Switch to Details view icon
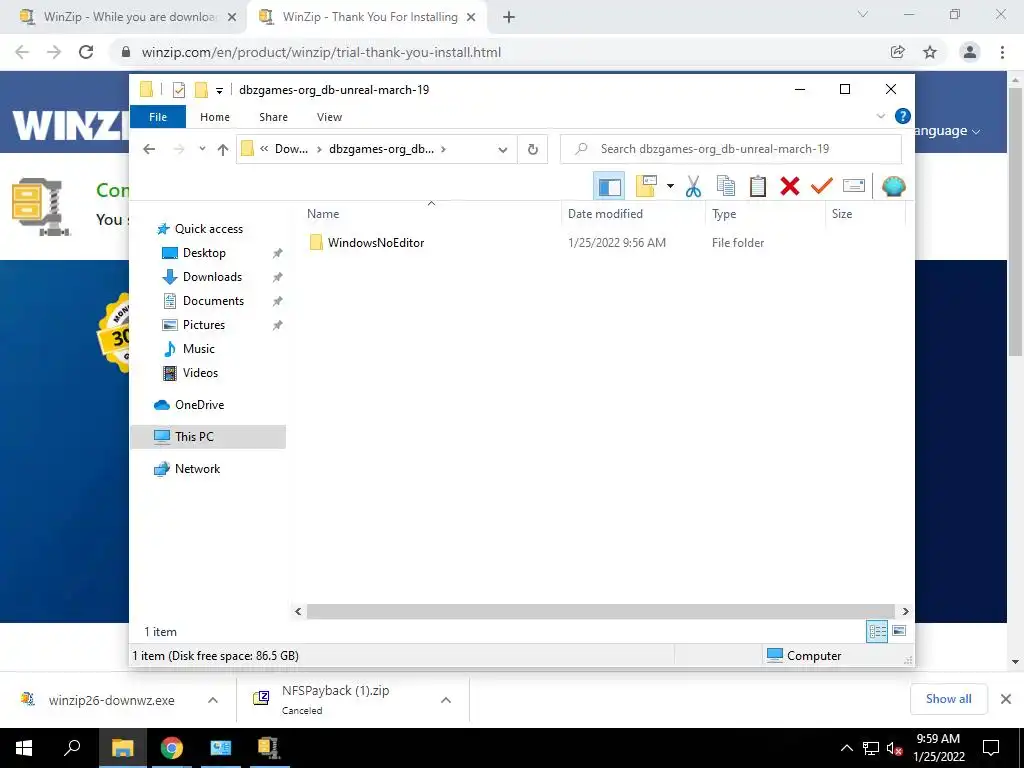This screenshot has width=1024, height=768. (877, 632)
